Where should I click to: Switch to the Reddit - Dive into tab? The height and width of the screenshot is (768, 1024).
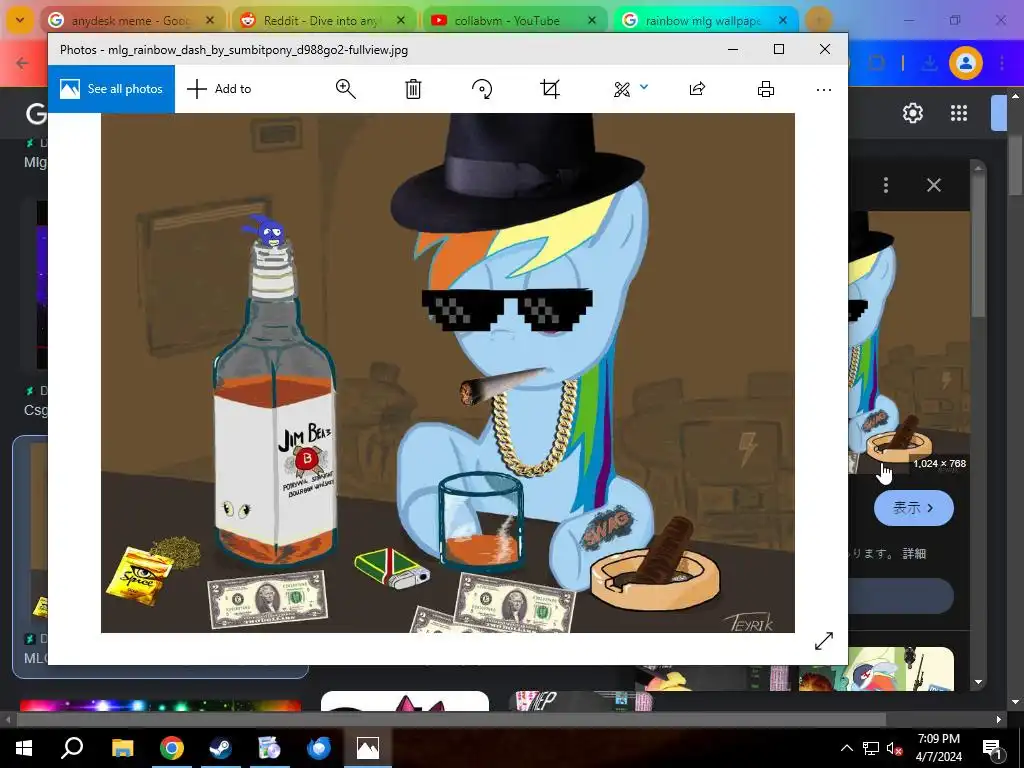322,20
